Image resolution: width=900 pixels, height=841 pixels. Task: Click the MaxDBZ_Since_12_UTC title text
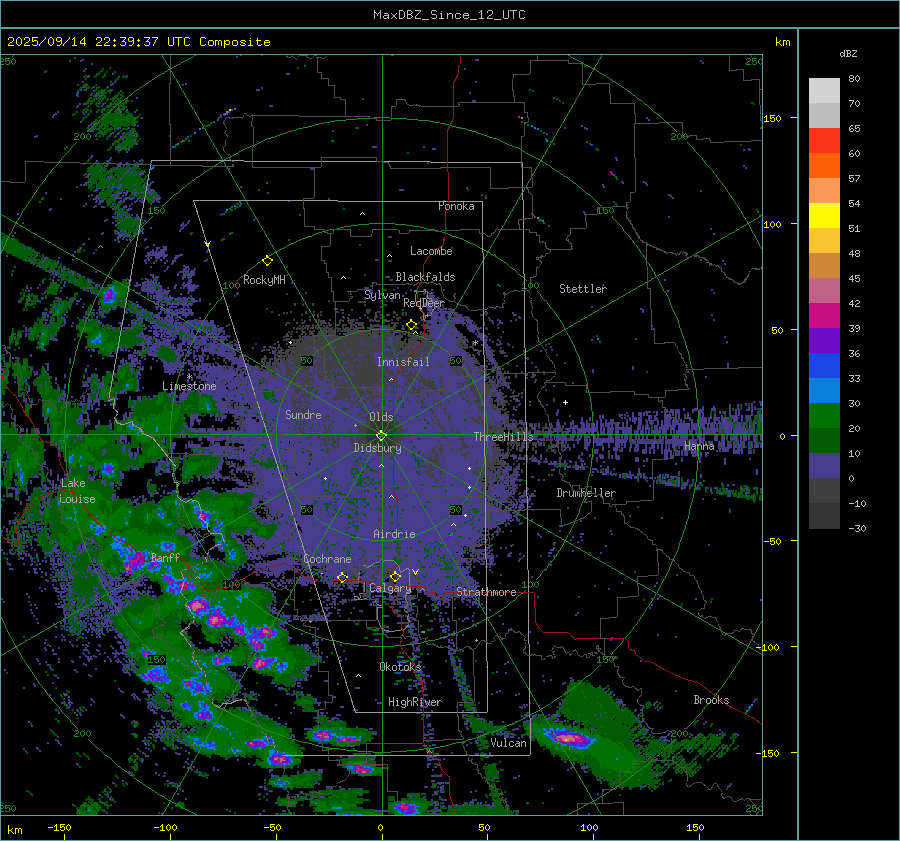pos(449,15)
